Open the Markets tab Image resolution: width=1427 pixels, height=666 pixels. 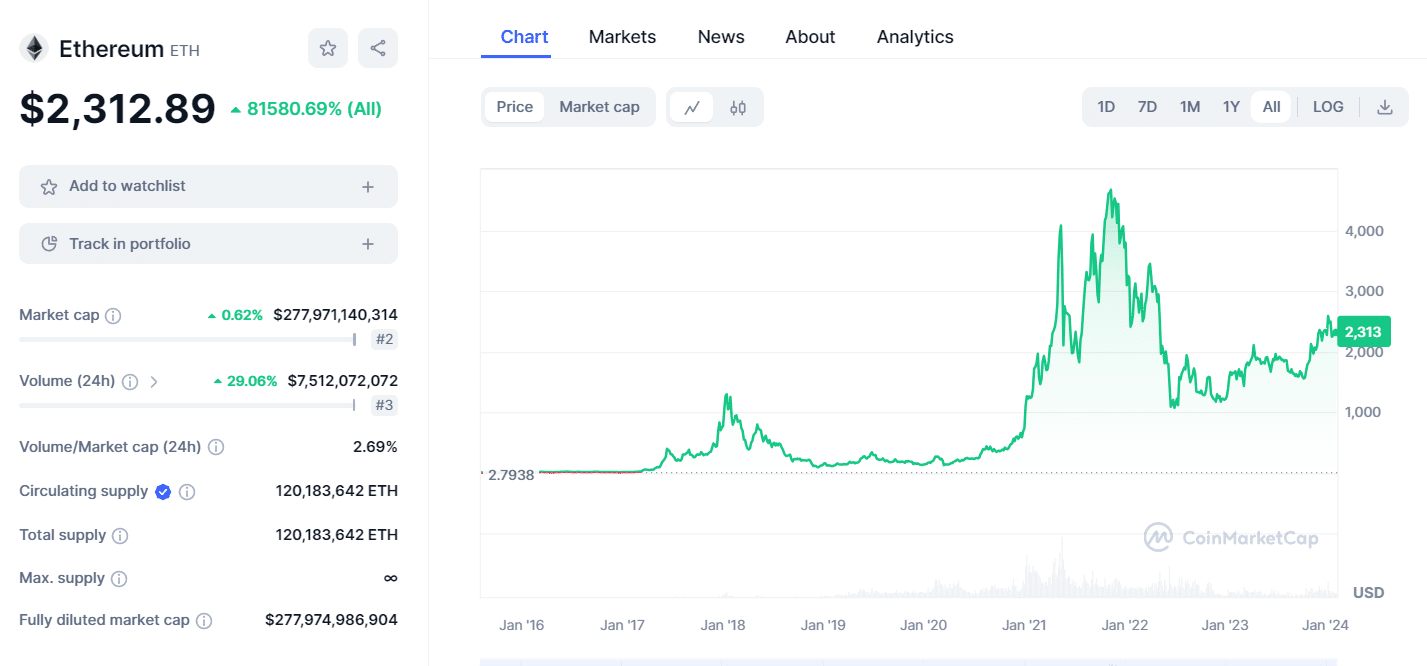pyautogui.click(x=622, y=36)
